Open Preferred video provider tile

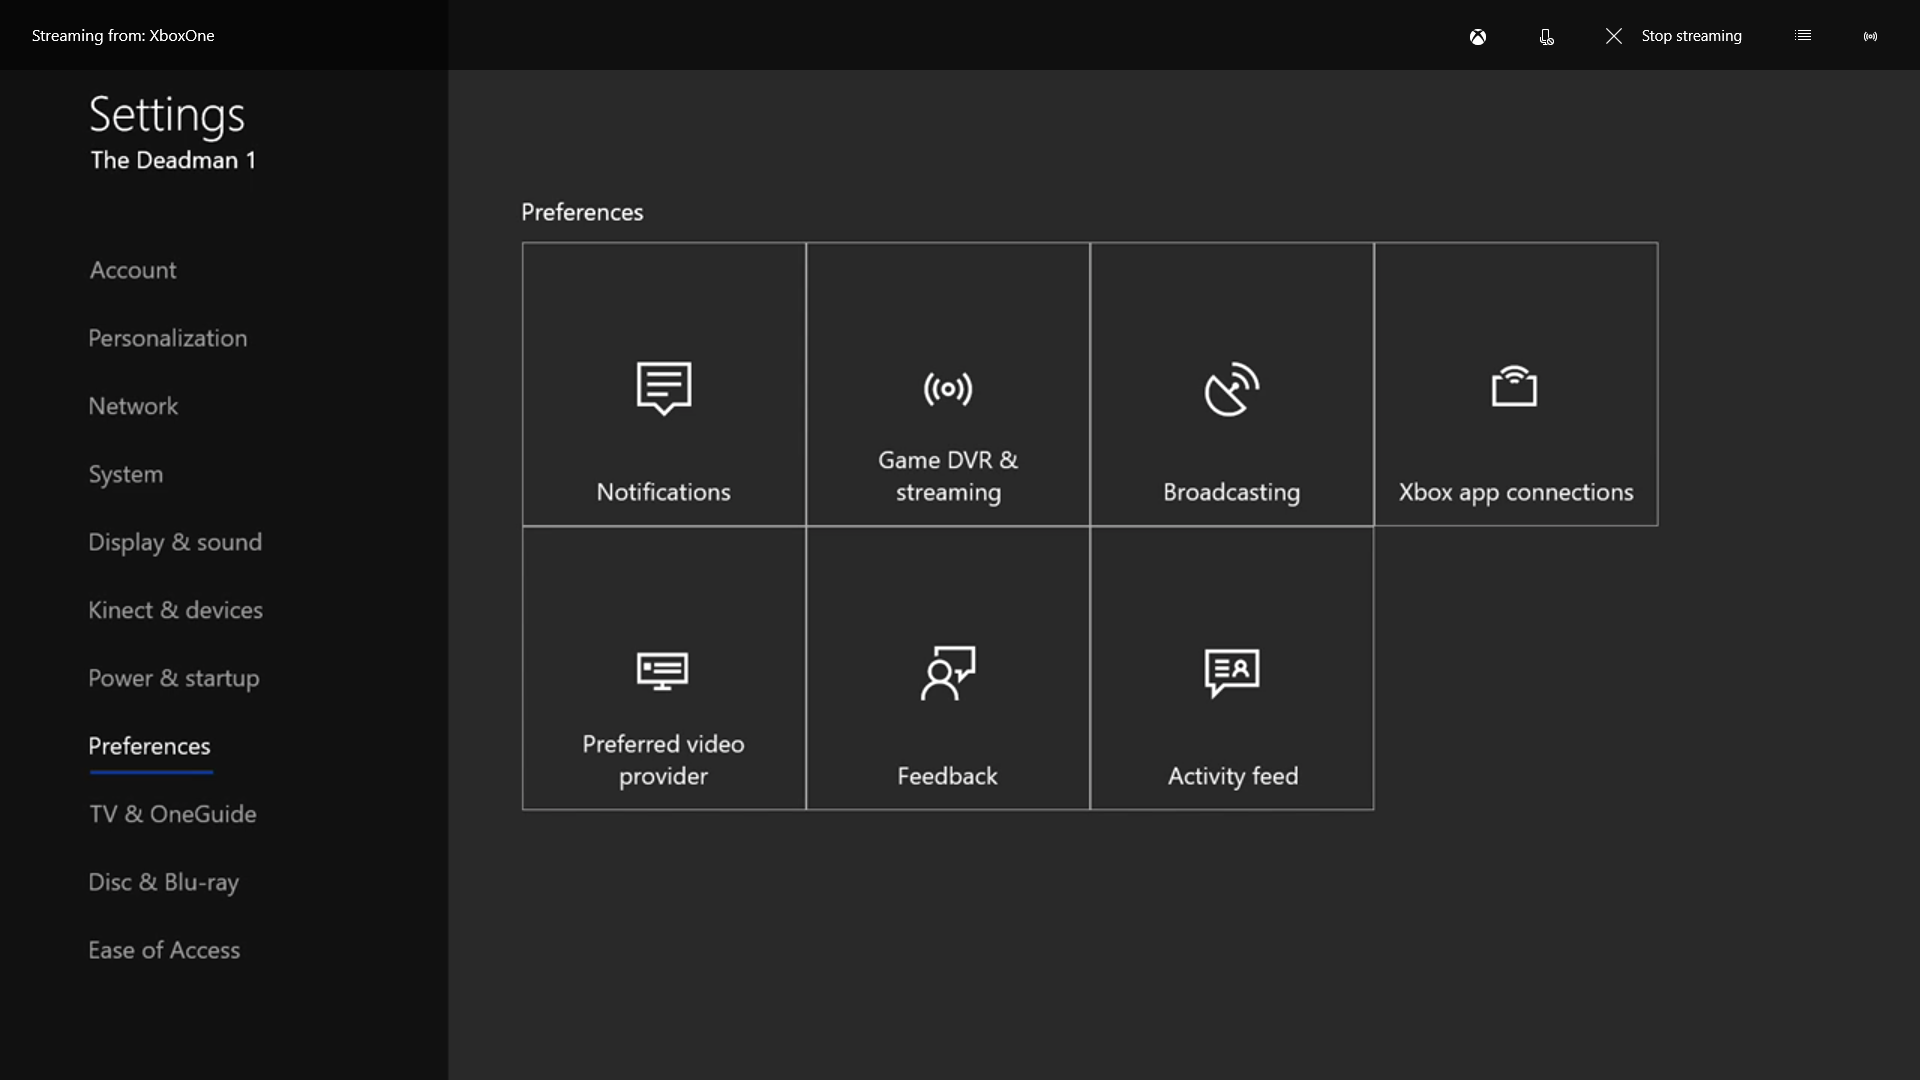point(664,668)
